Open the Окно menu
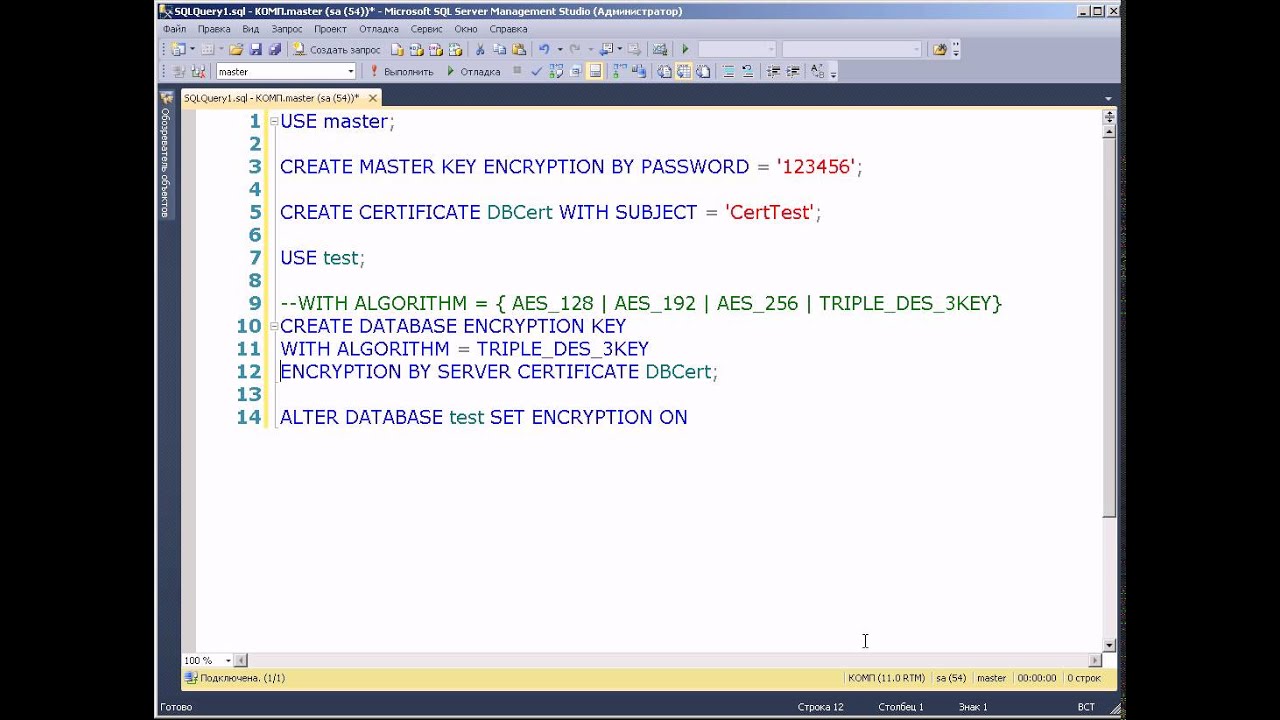This screenshot has height=720, width=1280. pyautogui.click(x=466, y=29)
